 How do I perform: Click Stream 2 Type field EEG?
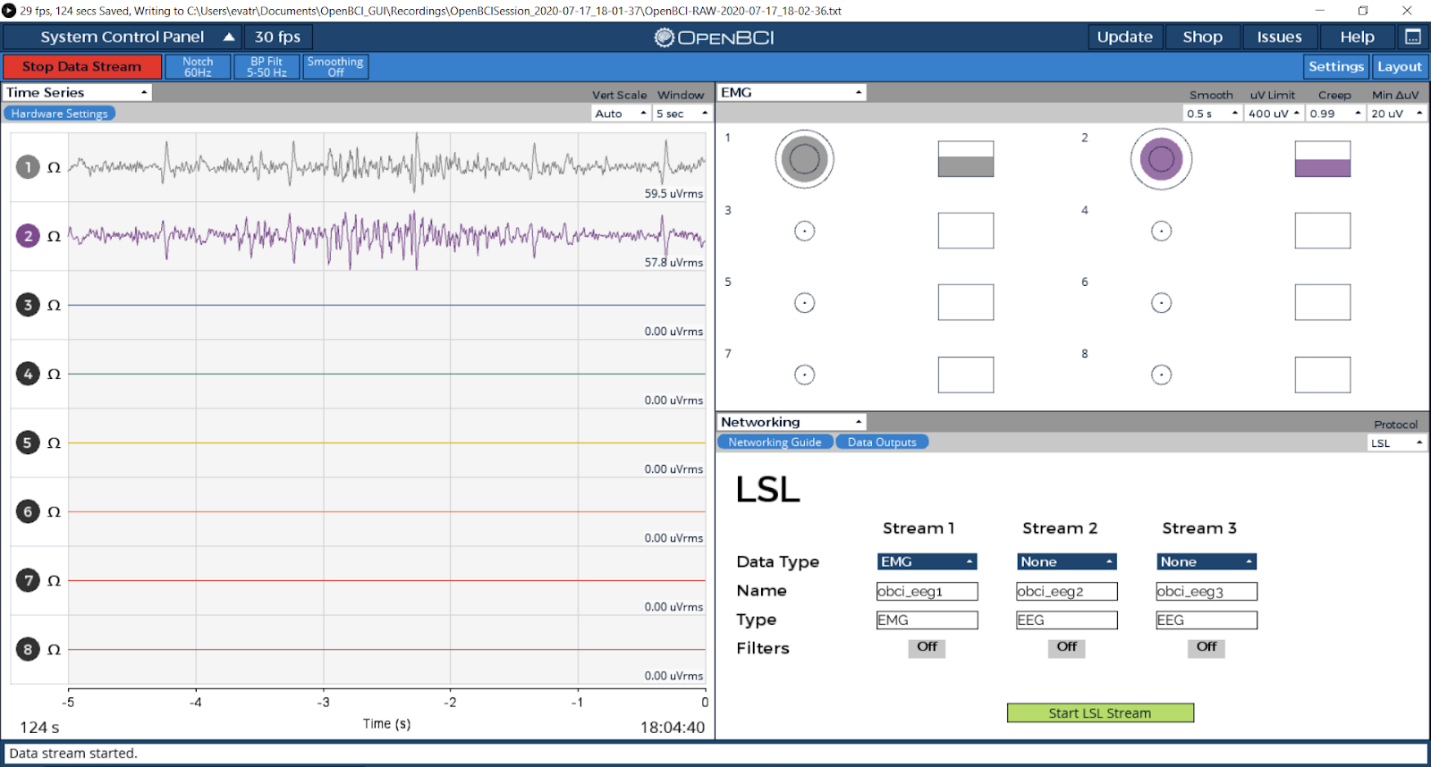(1067, 620)
